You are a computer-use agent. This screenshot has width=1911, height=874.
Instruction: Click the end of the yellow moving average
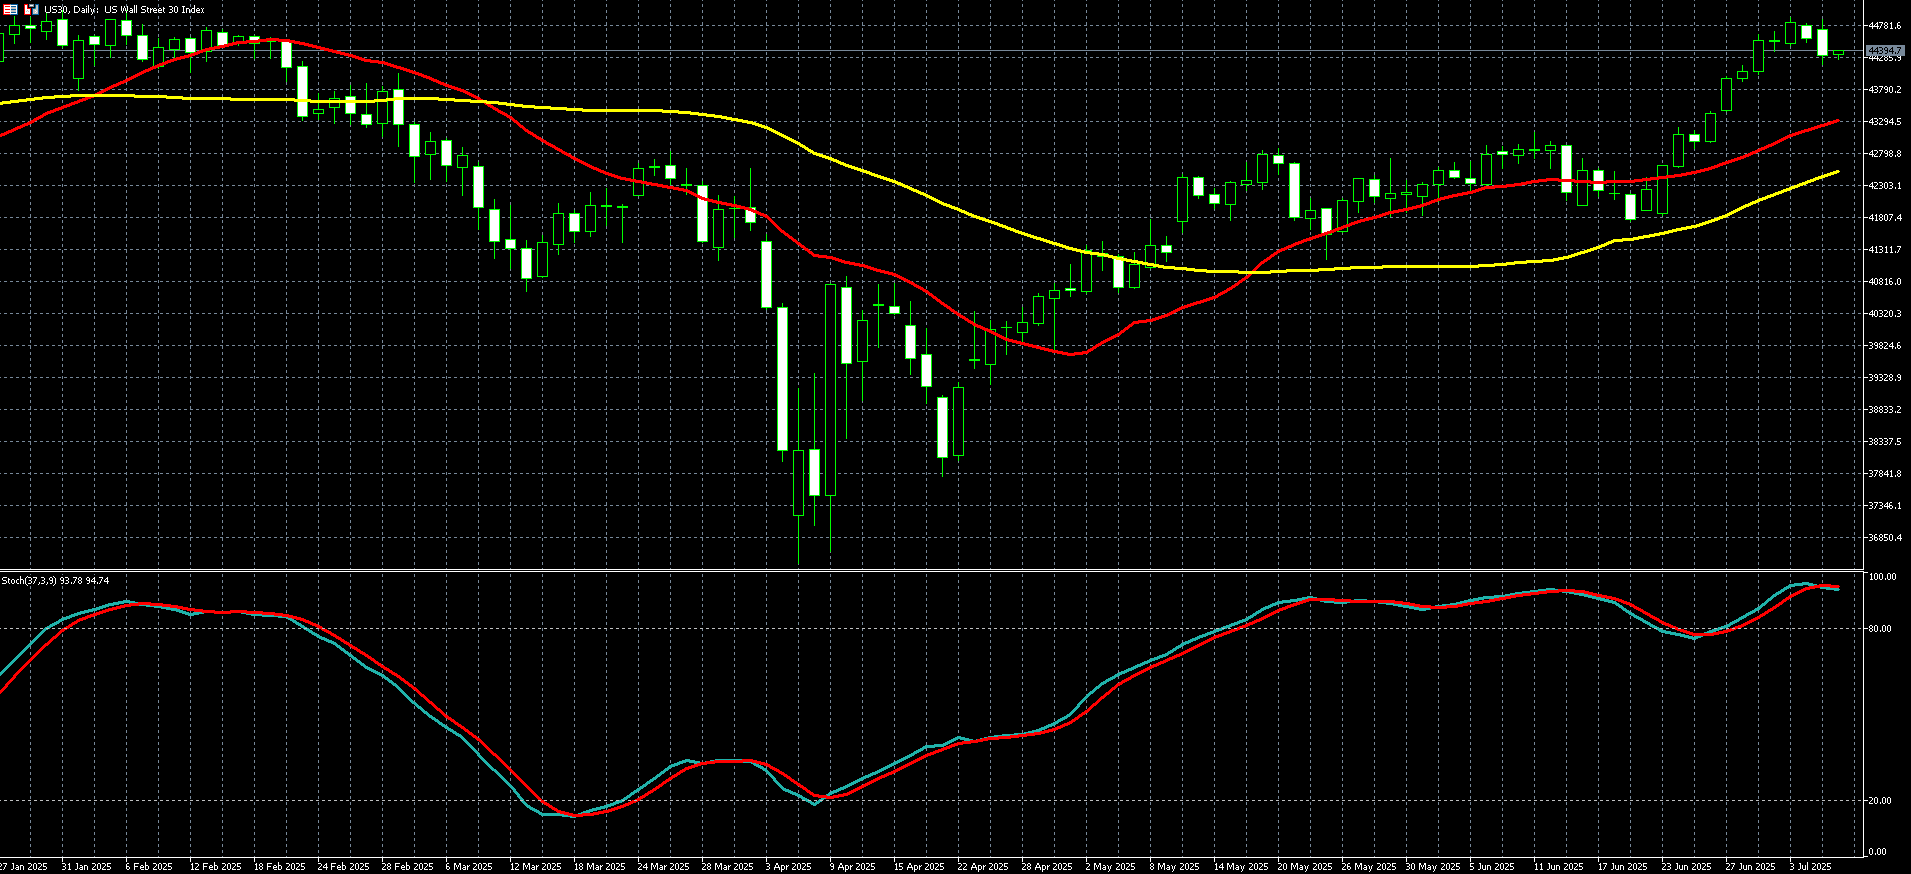pyautogui.click(x=1837, y=172)
